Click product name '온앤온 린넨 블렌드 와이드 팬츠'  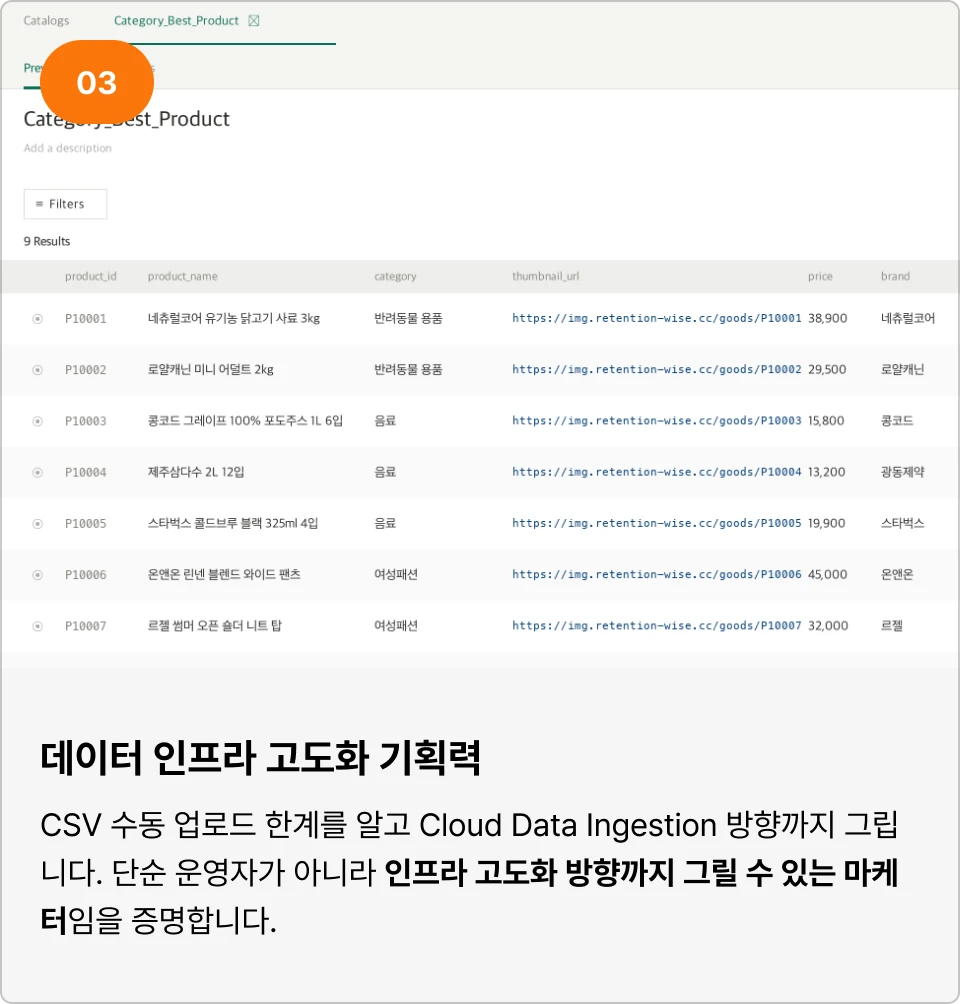click(x=224, y=574)
